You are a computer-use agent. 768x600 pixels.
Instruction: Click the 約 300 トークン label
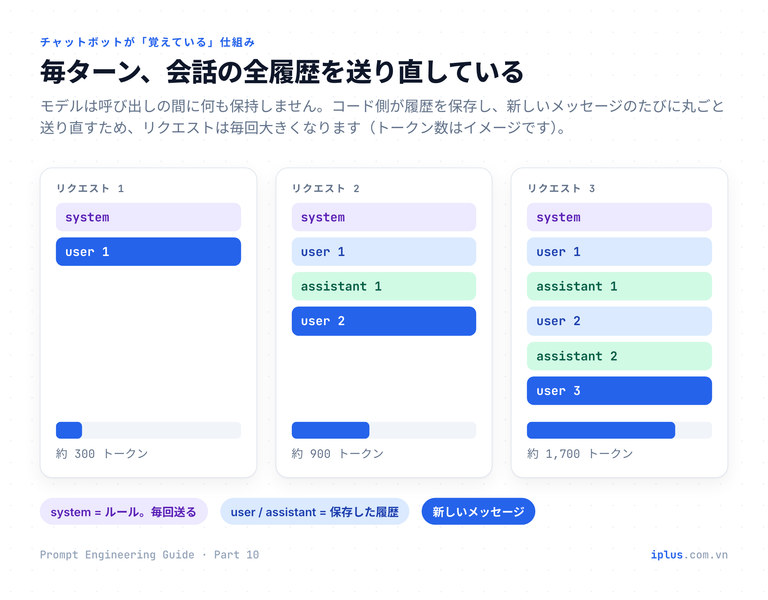pos(102,454)
